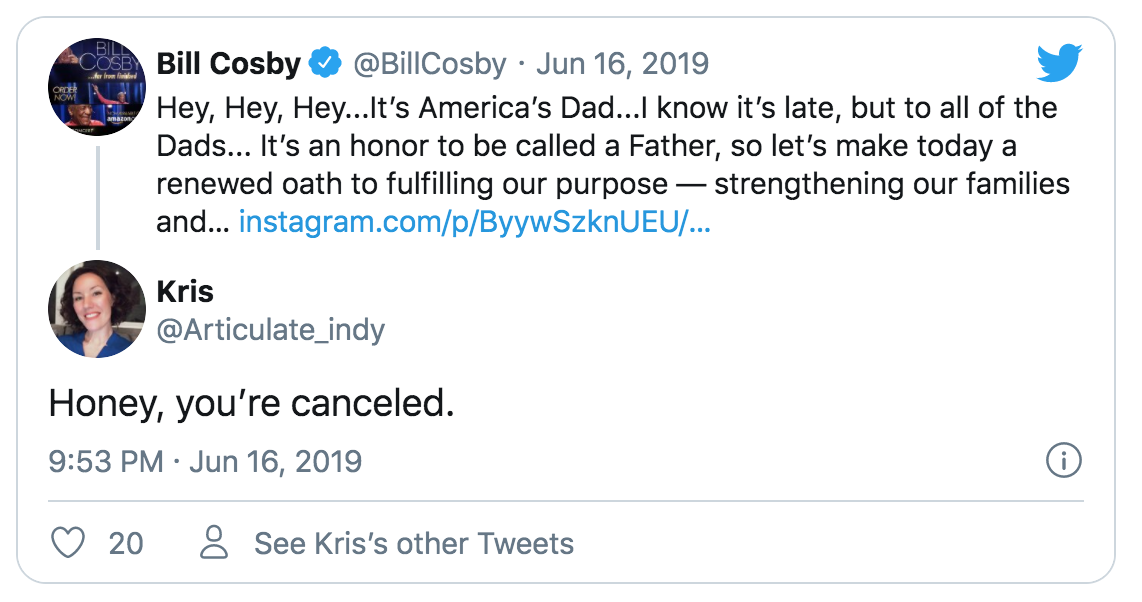Open the instagram.com post link
The image size is (1142, 602).
(x=474, y=222)
